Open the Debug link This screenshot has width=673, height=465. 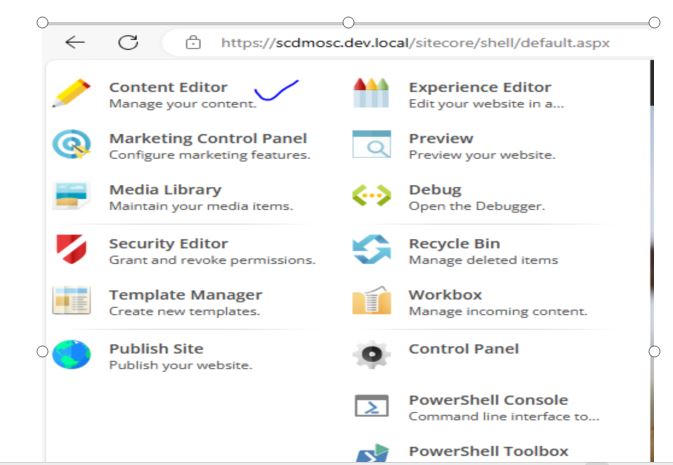[x=435, y=190]
